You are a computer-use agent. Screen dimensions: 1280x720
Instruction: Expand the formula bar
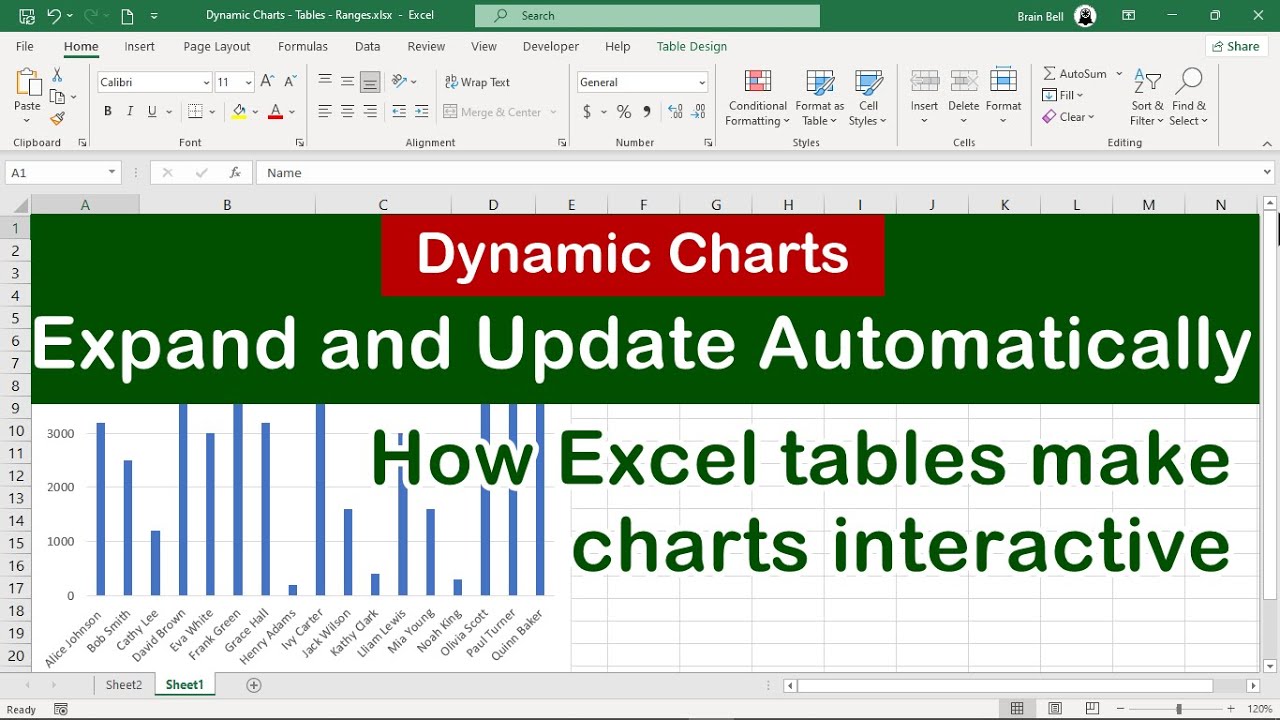pyautogui.click(x=1268, y=173)
